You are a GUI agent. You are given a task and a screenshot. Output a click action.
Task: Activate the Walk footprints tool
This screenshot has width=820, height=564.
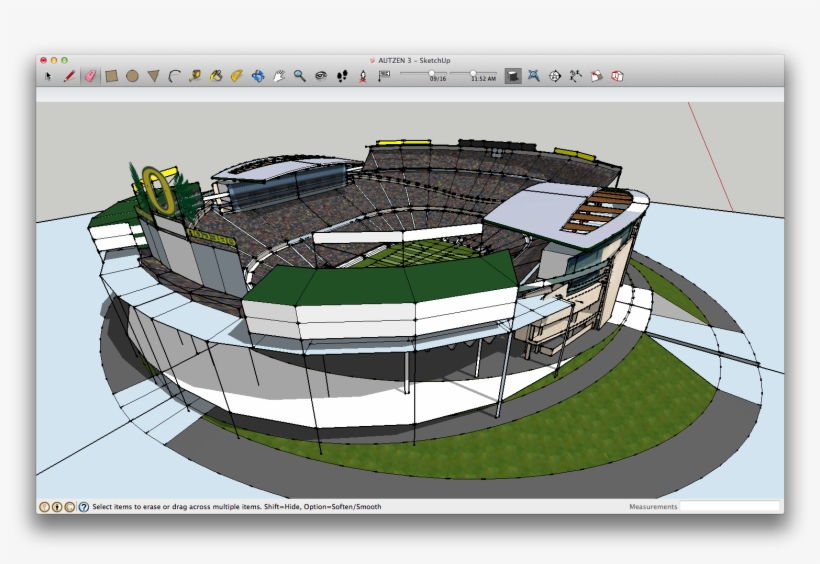pyautogui.click(x=342, y=76)
